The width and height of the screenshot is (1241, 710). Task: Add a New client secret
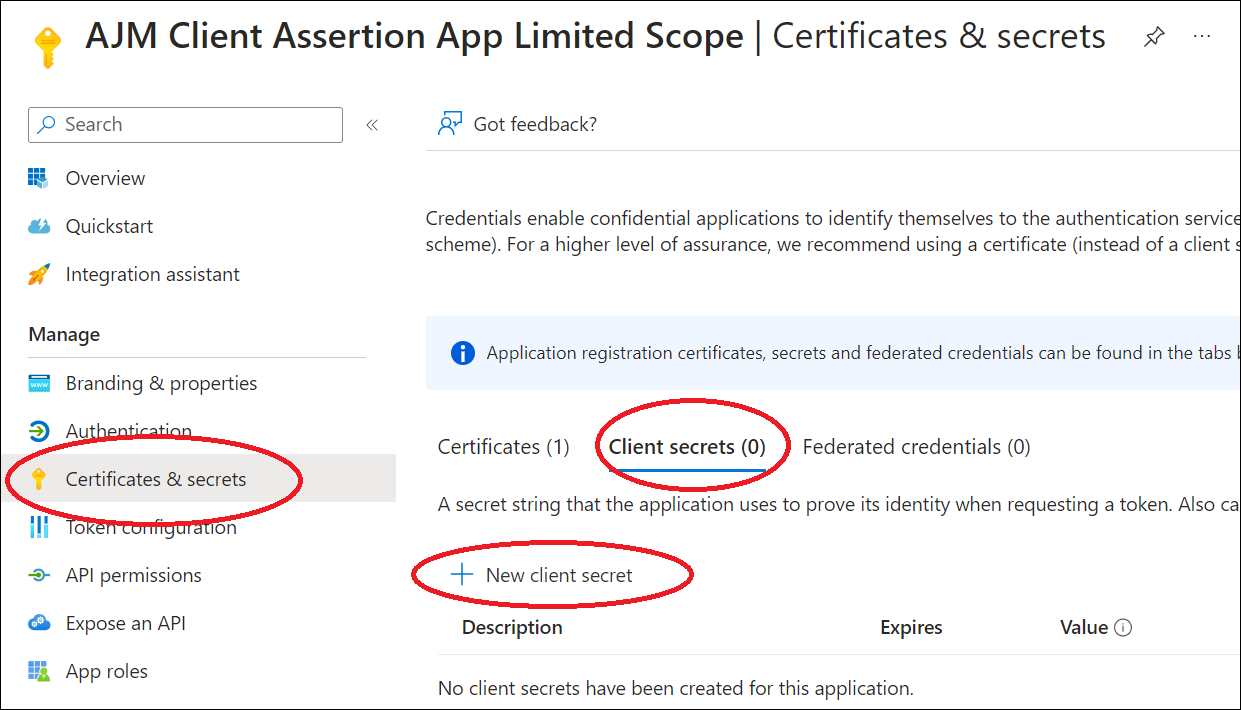(x=545, y=575)
